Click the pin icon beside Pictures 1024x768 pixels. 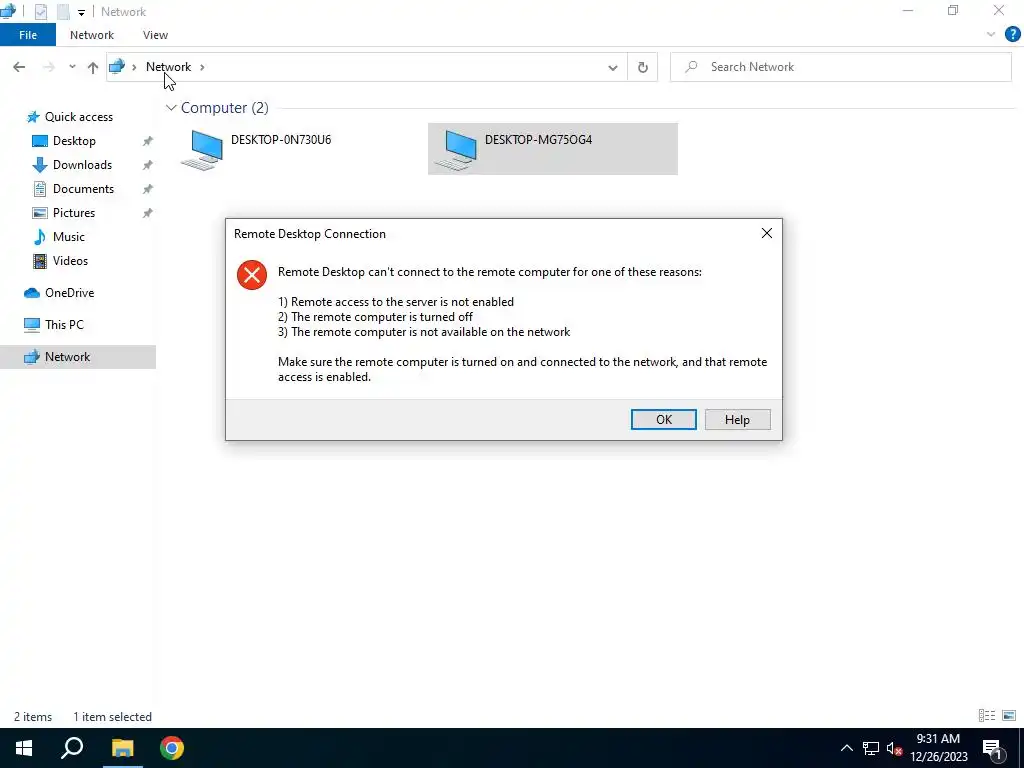click(x=148, y=213)
